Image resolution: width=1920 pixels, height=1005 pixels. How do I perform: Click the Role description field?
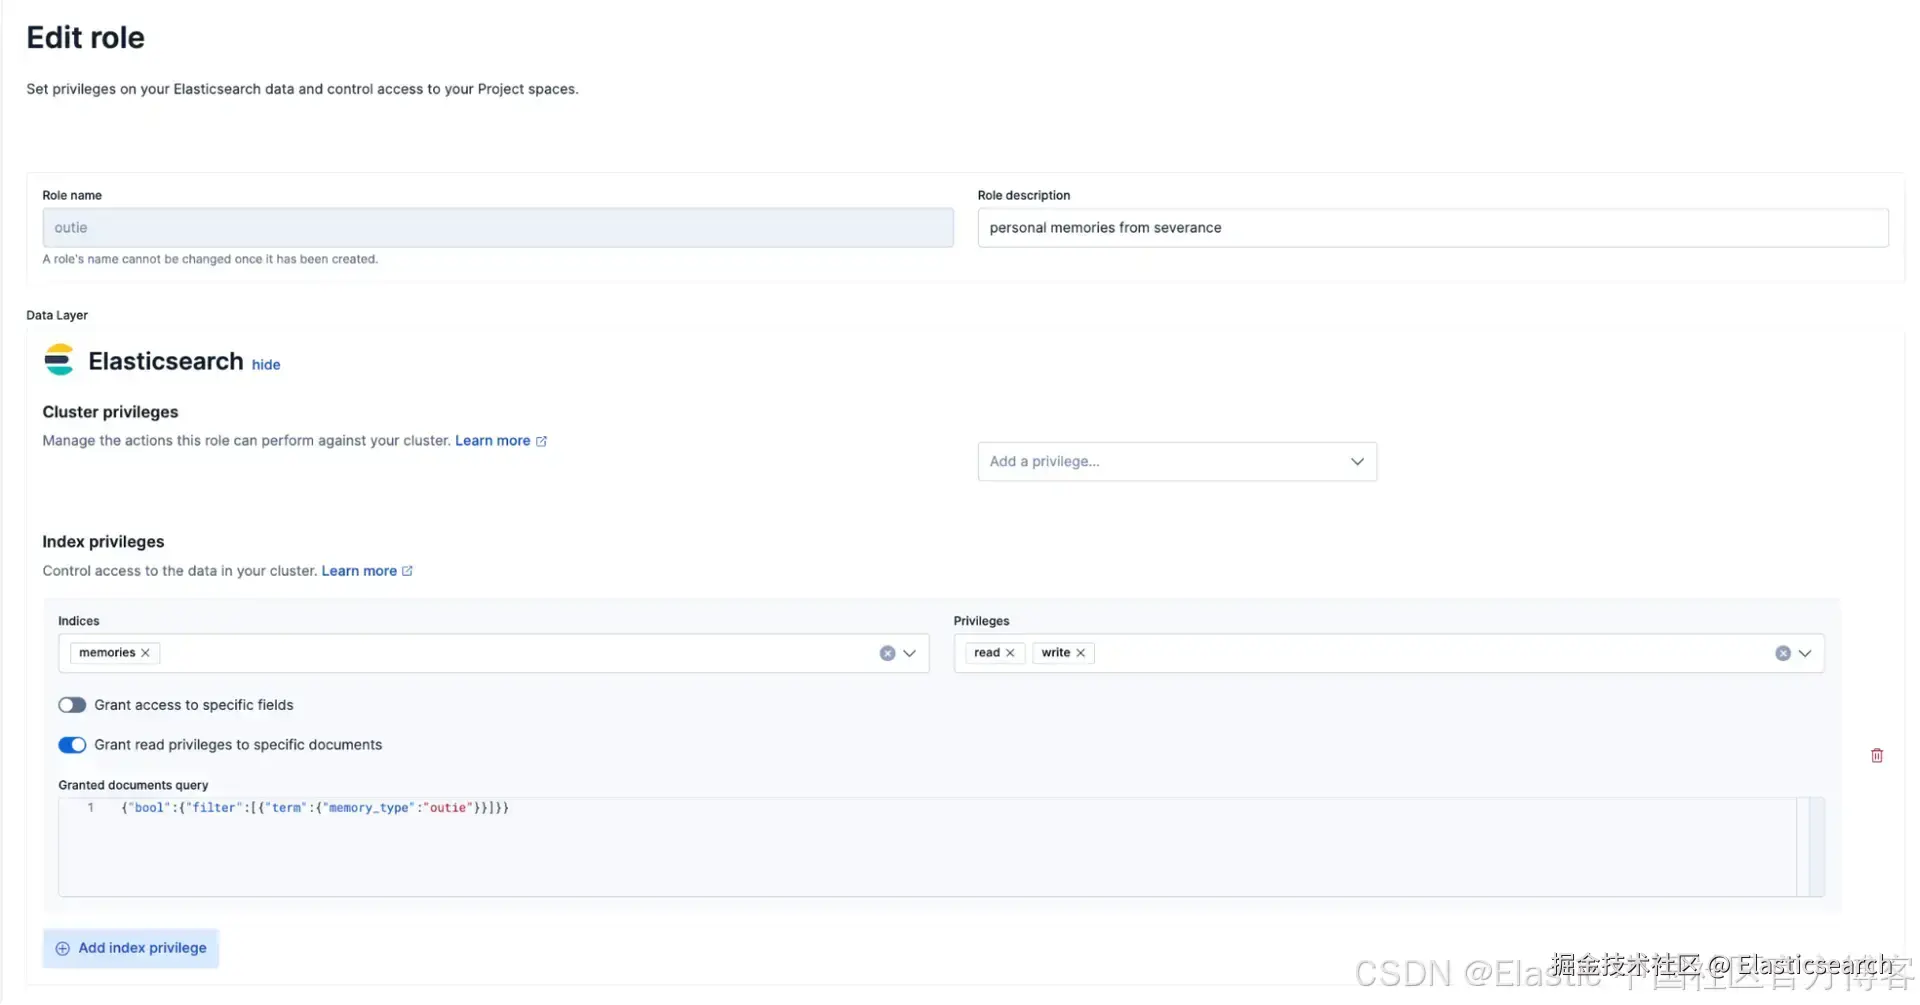tap(1432, 228)
